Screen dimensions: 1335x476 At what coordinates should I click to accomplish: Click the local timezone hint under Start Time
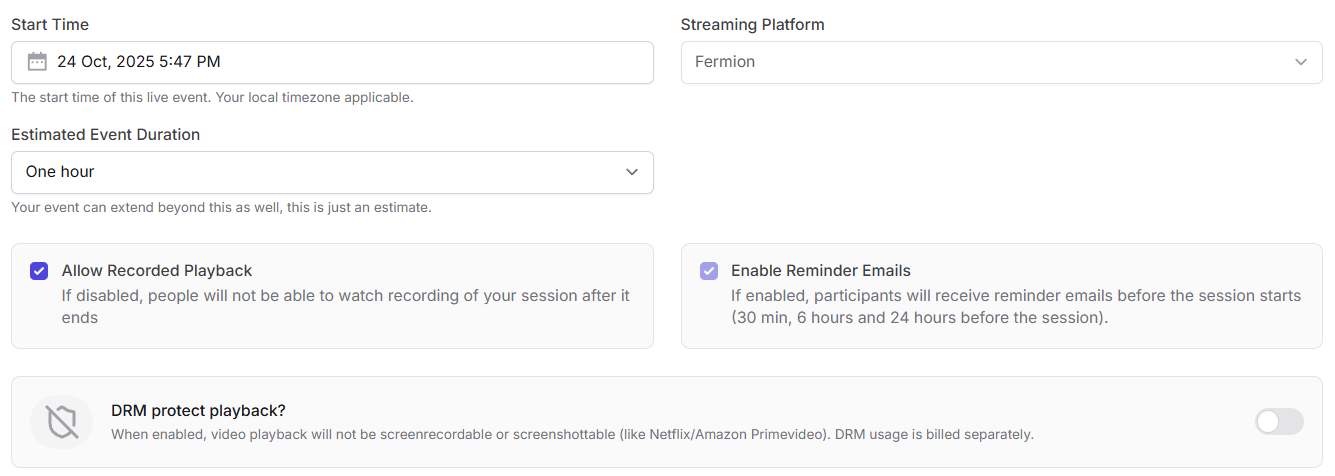click(x=212, y=98)
